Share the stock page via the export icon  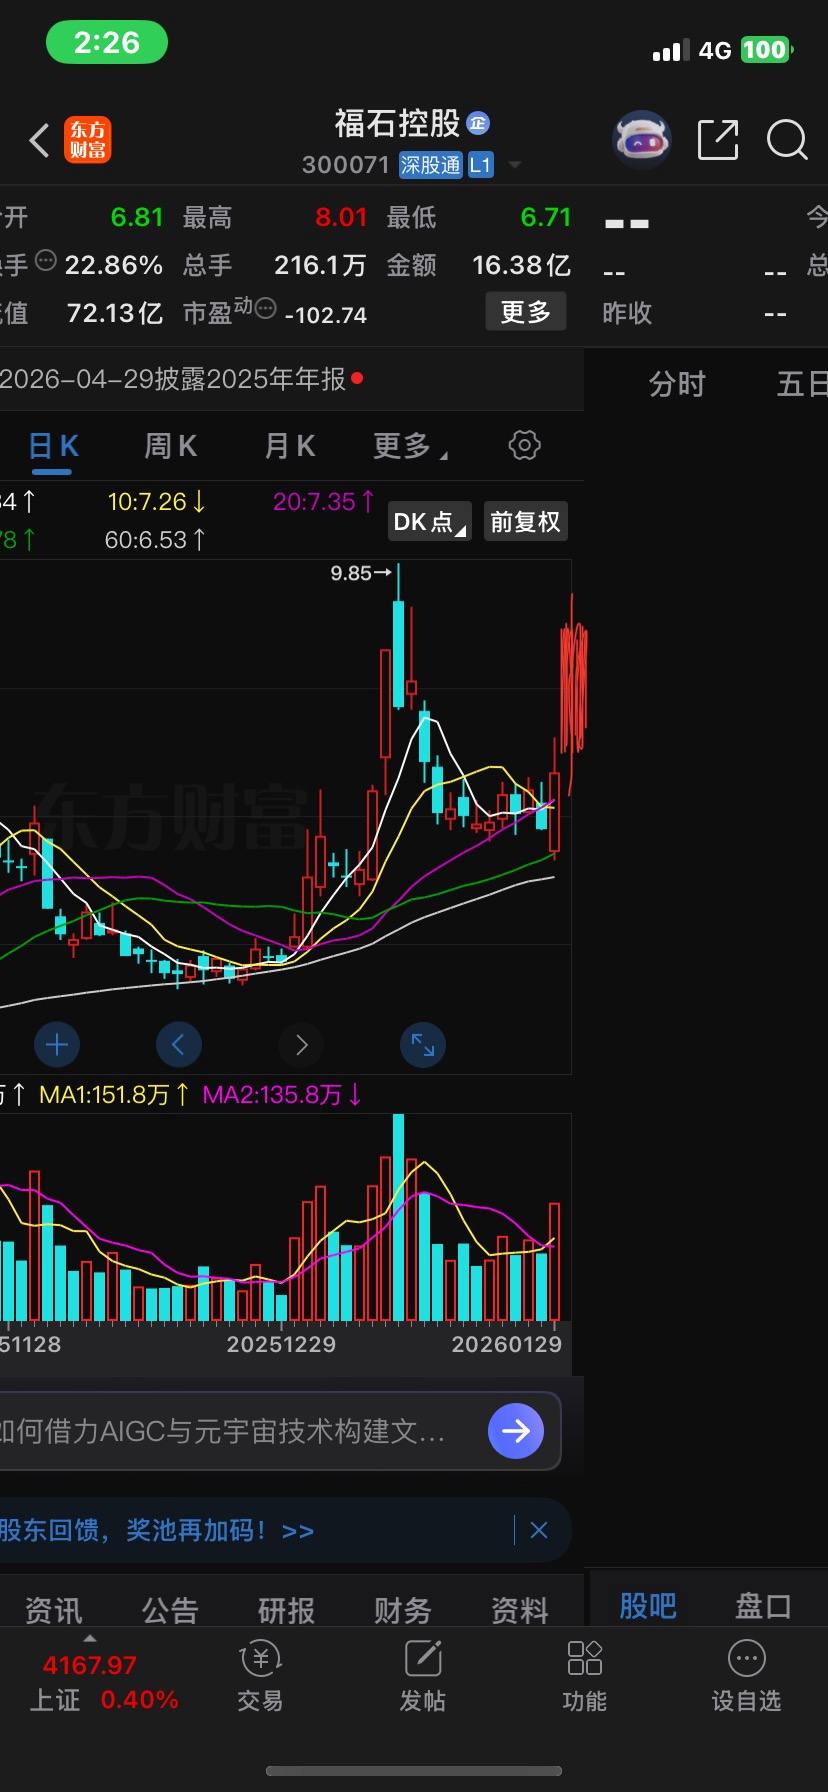click(718, 140)
